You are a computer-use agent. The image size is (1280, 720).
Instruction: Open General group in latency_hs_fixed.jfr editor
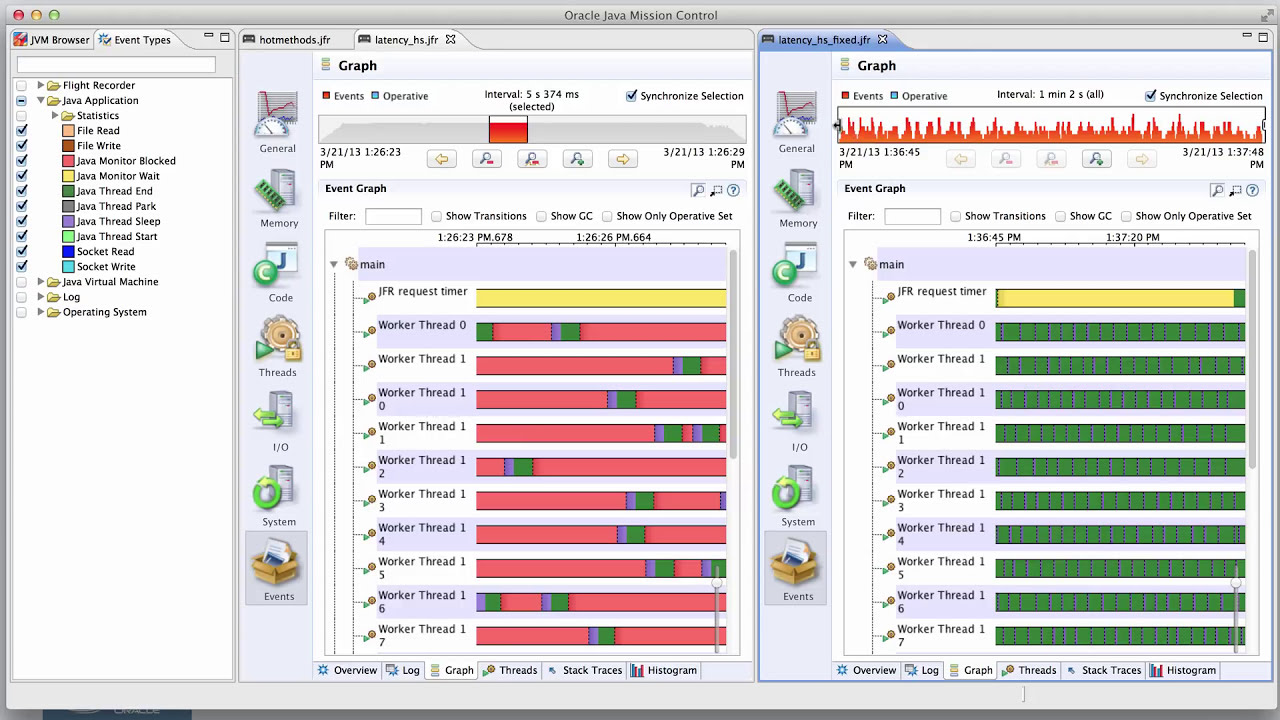[x=796, y=121]
